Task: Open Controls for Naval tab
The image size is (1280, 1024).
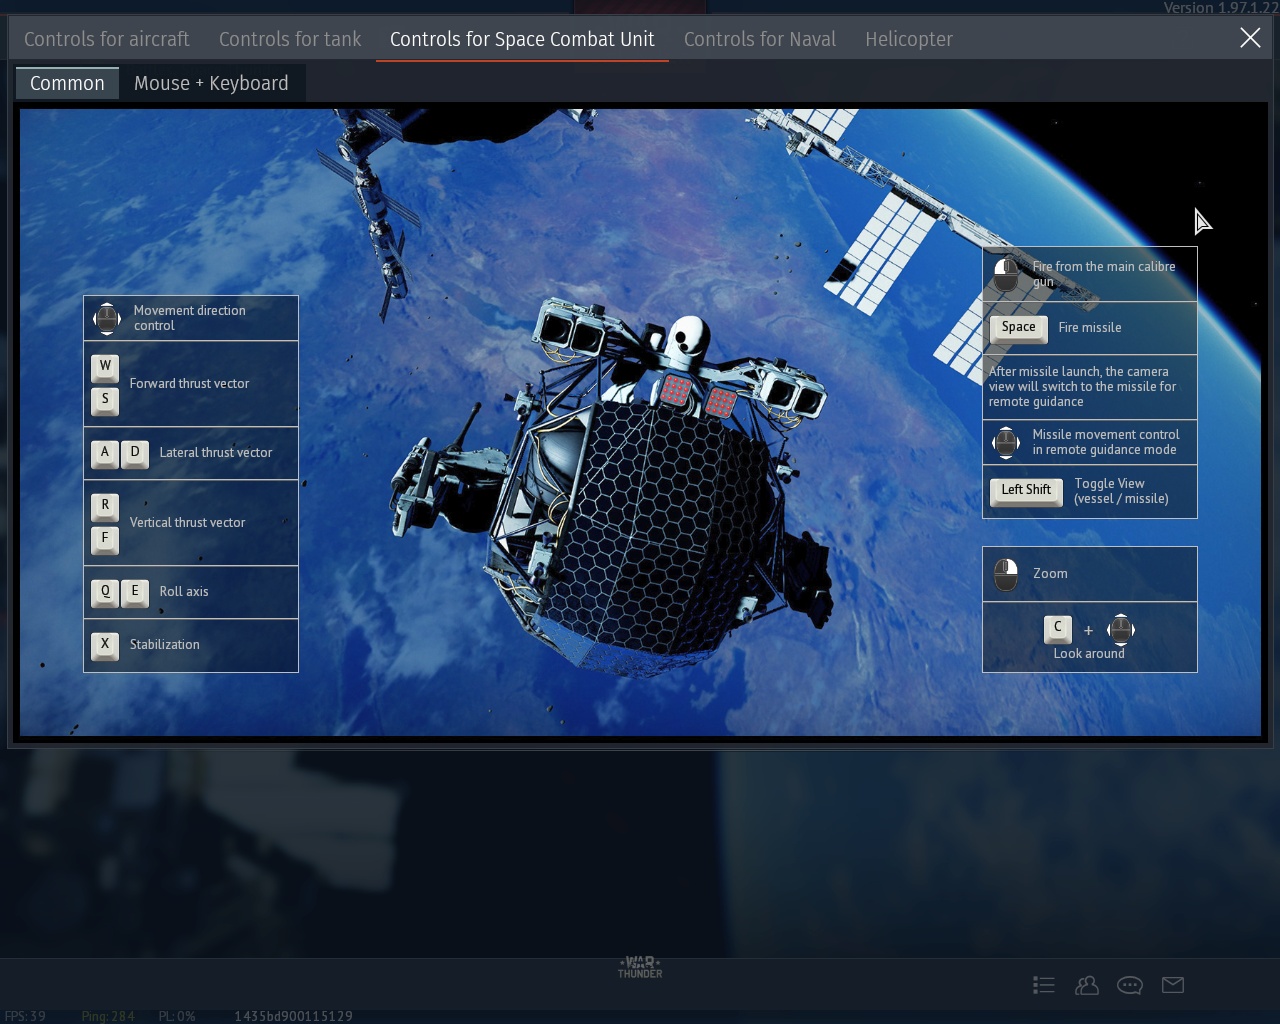Action: coord(760,39)
